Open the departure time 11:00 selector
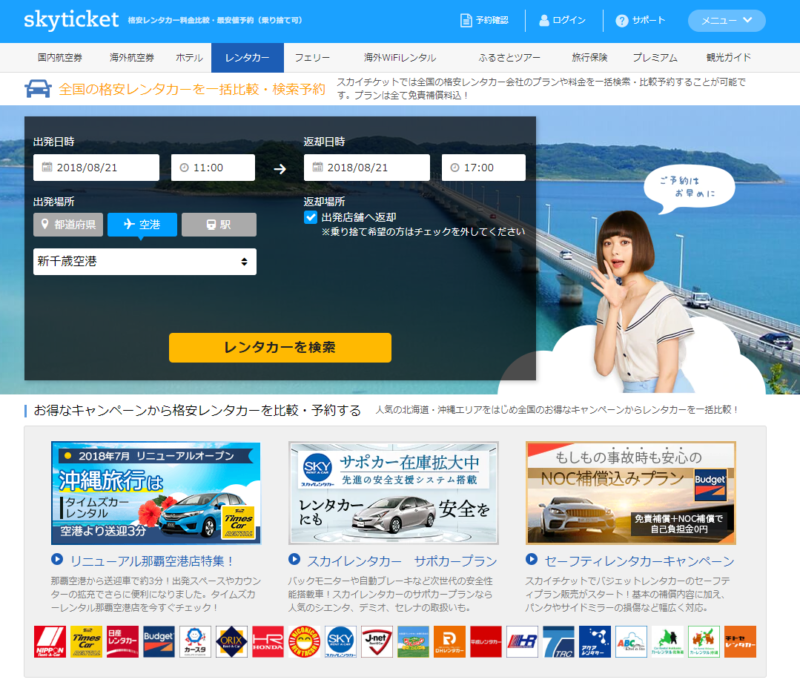The image size is (800, 691). pos(212,167)
